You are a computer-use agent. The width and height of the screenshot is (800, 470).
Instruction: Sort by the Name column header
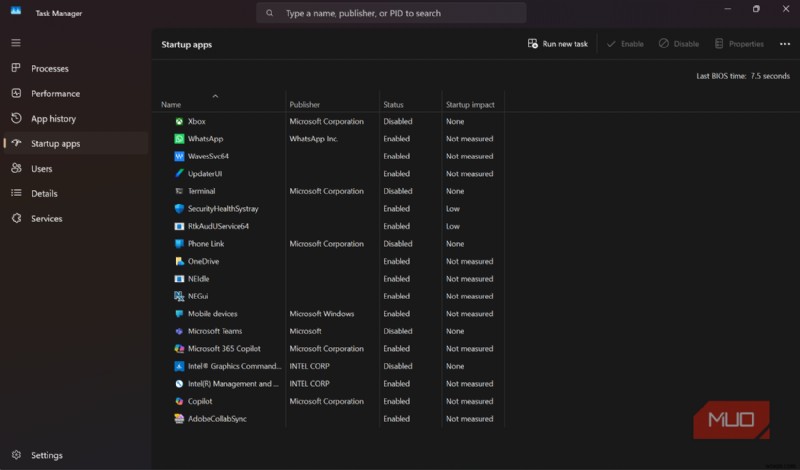(x=171, y=105)
